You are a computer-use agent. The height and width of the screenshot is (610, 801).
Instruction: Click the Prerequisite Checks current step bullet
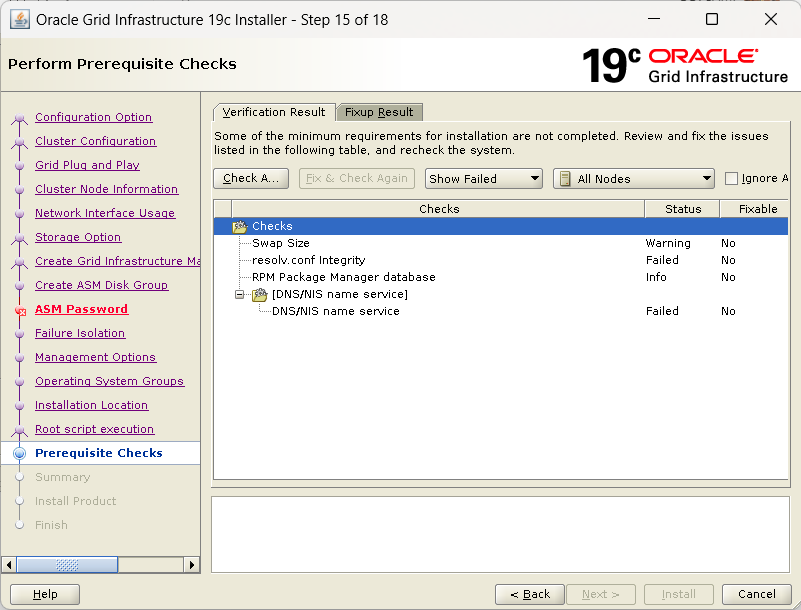point(19,453)
